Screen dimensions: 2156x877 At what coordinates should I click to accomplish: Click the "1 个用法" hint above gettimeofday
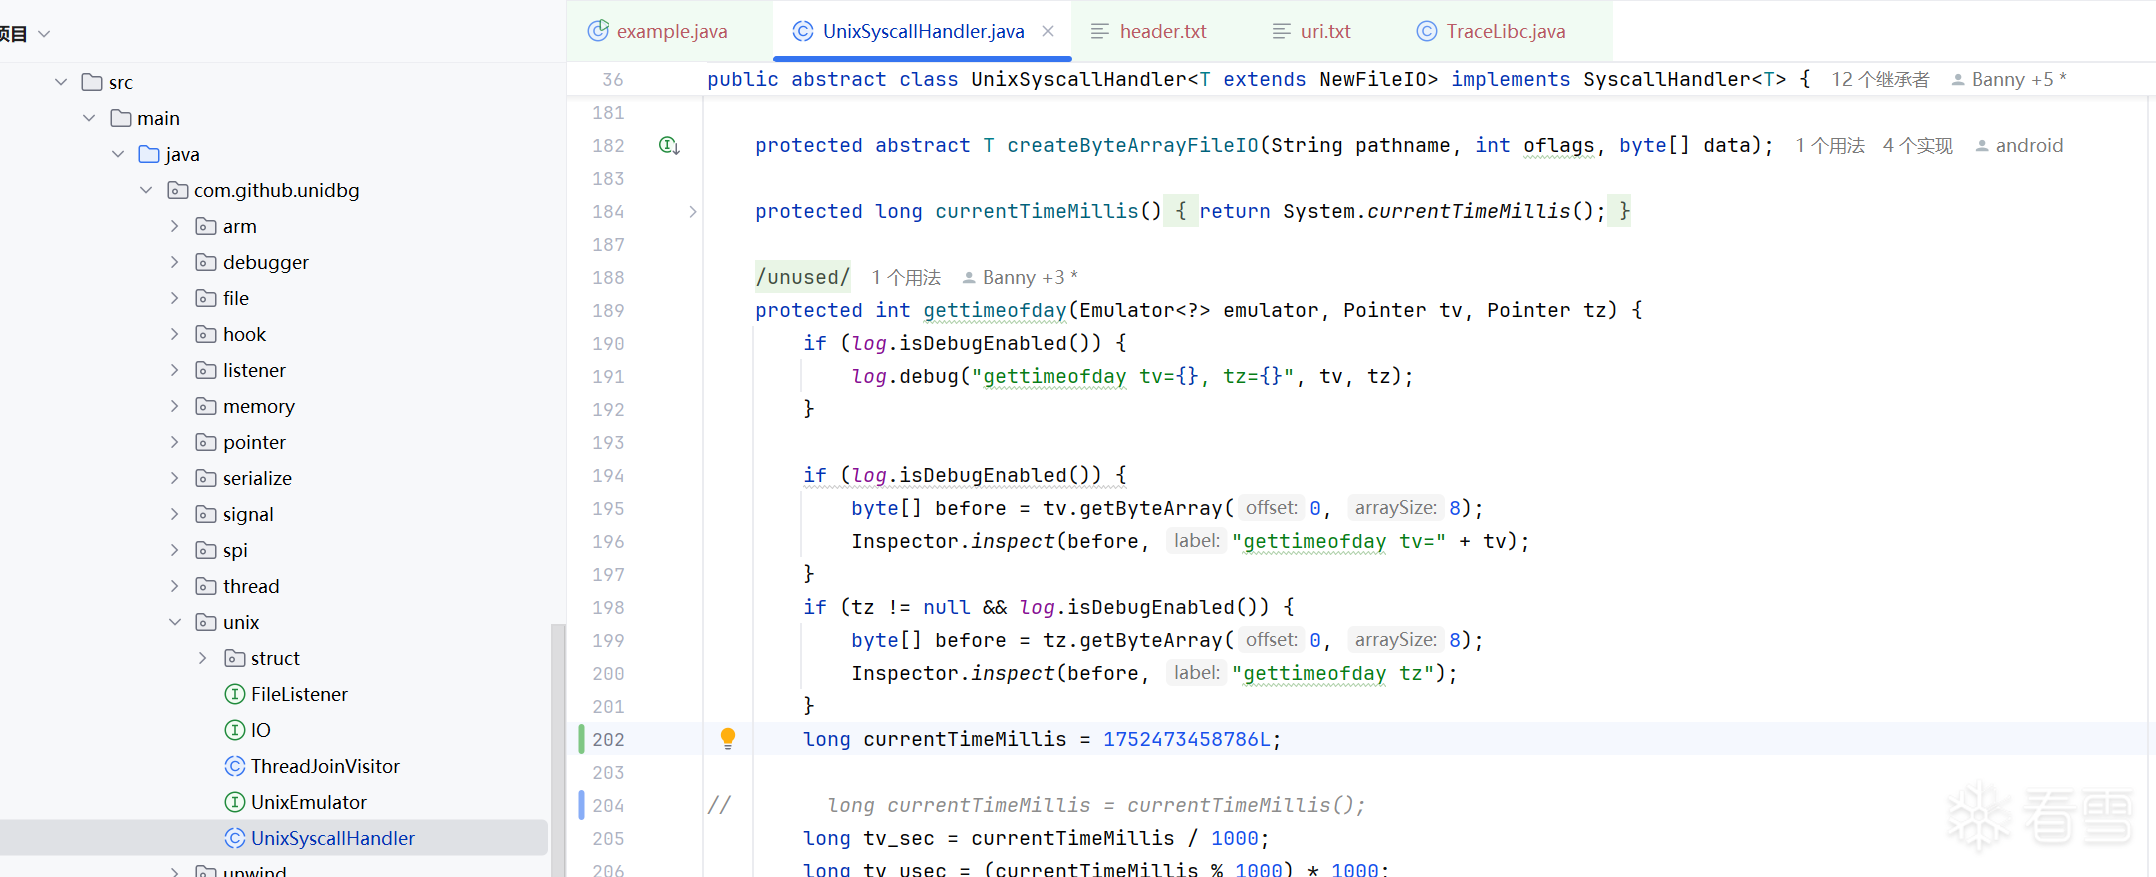906,278
